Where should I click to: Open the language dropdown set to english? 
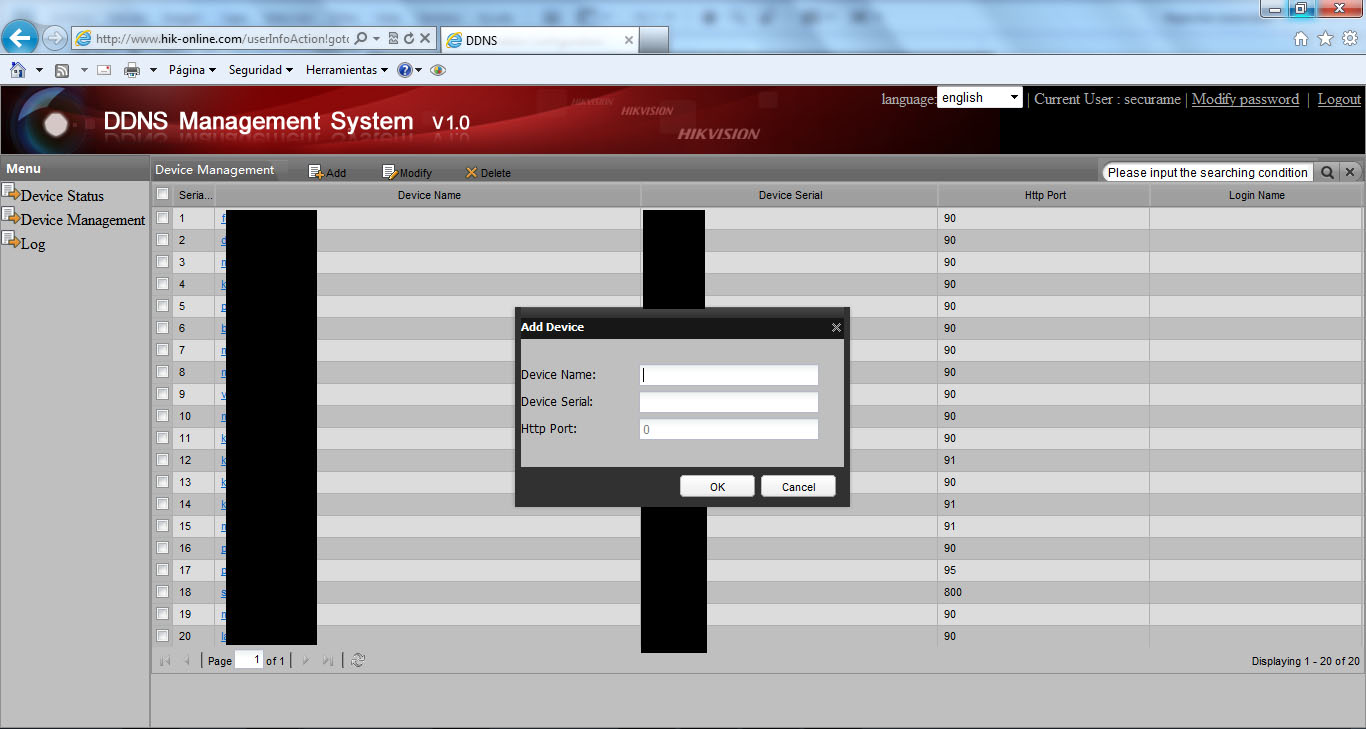pyautogui.click(x=979, y=97)
